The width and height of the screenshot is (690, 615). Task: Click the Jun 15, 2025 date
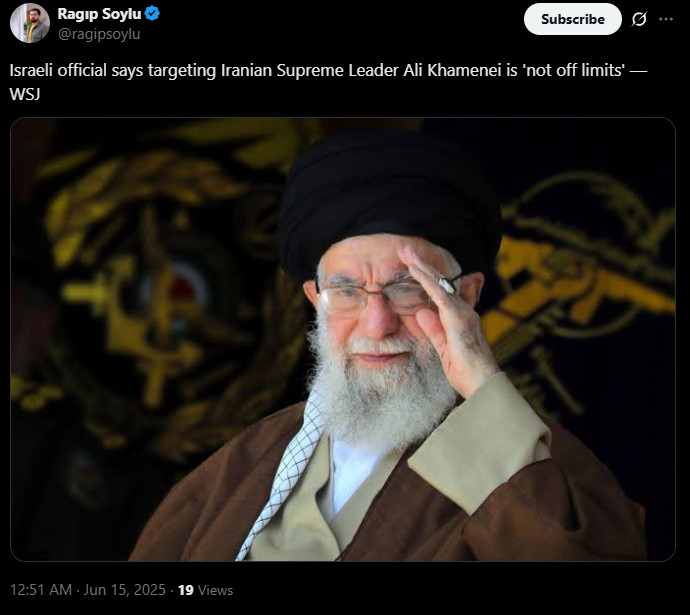click(x=125, y=590)
